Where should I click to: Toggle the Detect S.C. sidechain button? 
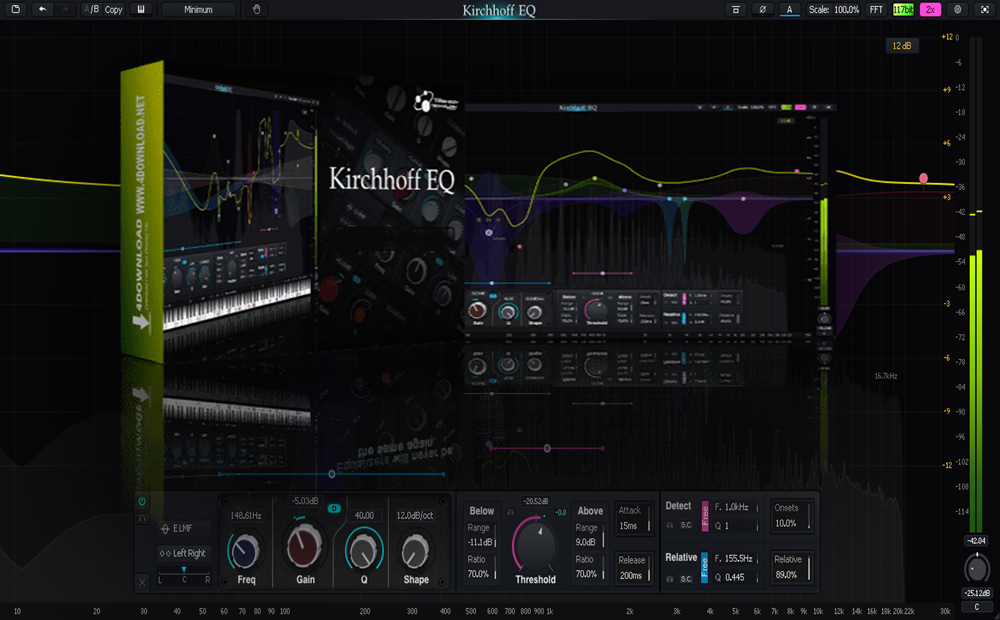click(x=686, y=526)
